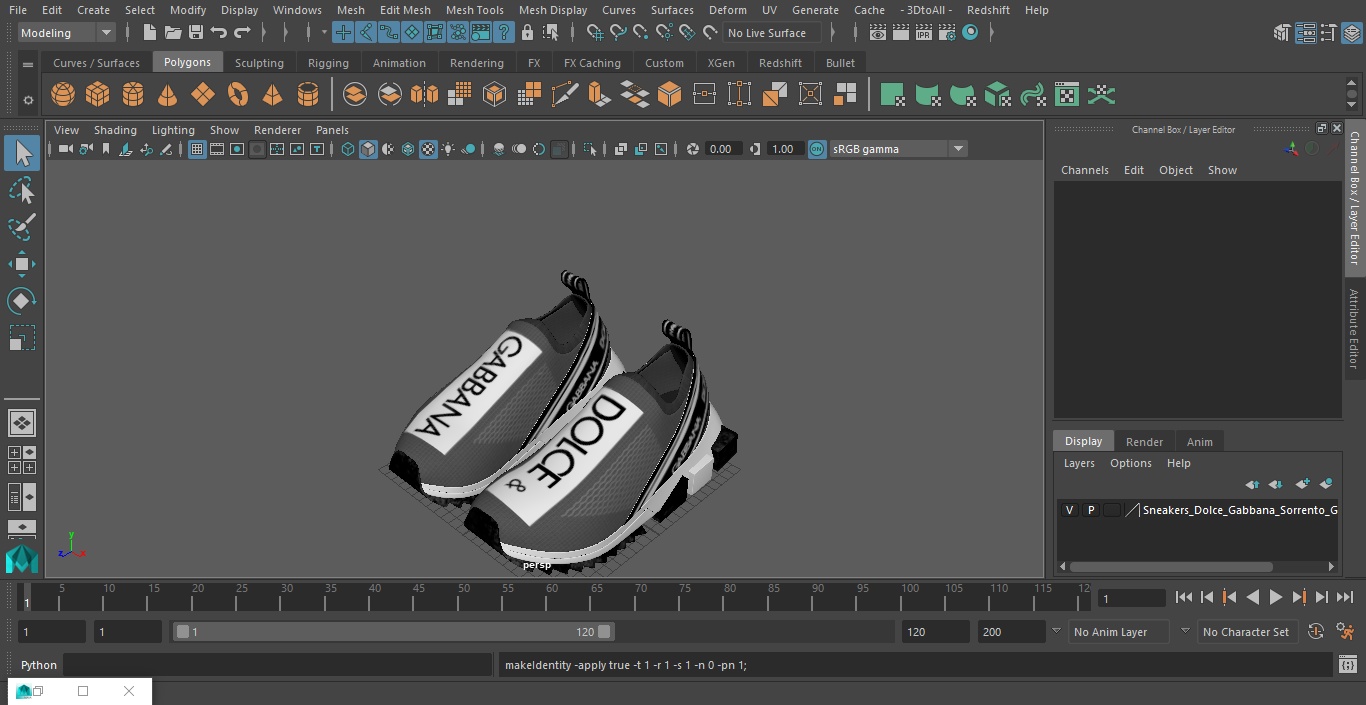Open the Options menu in layer editor
Image resolution: width=1366 pixels, height=705 pixels.
pyautogui.click(x=1131, y=463)
